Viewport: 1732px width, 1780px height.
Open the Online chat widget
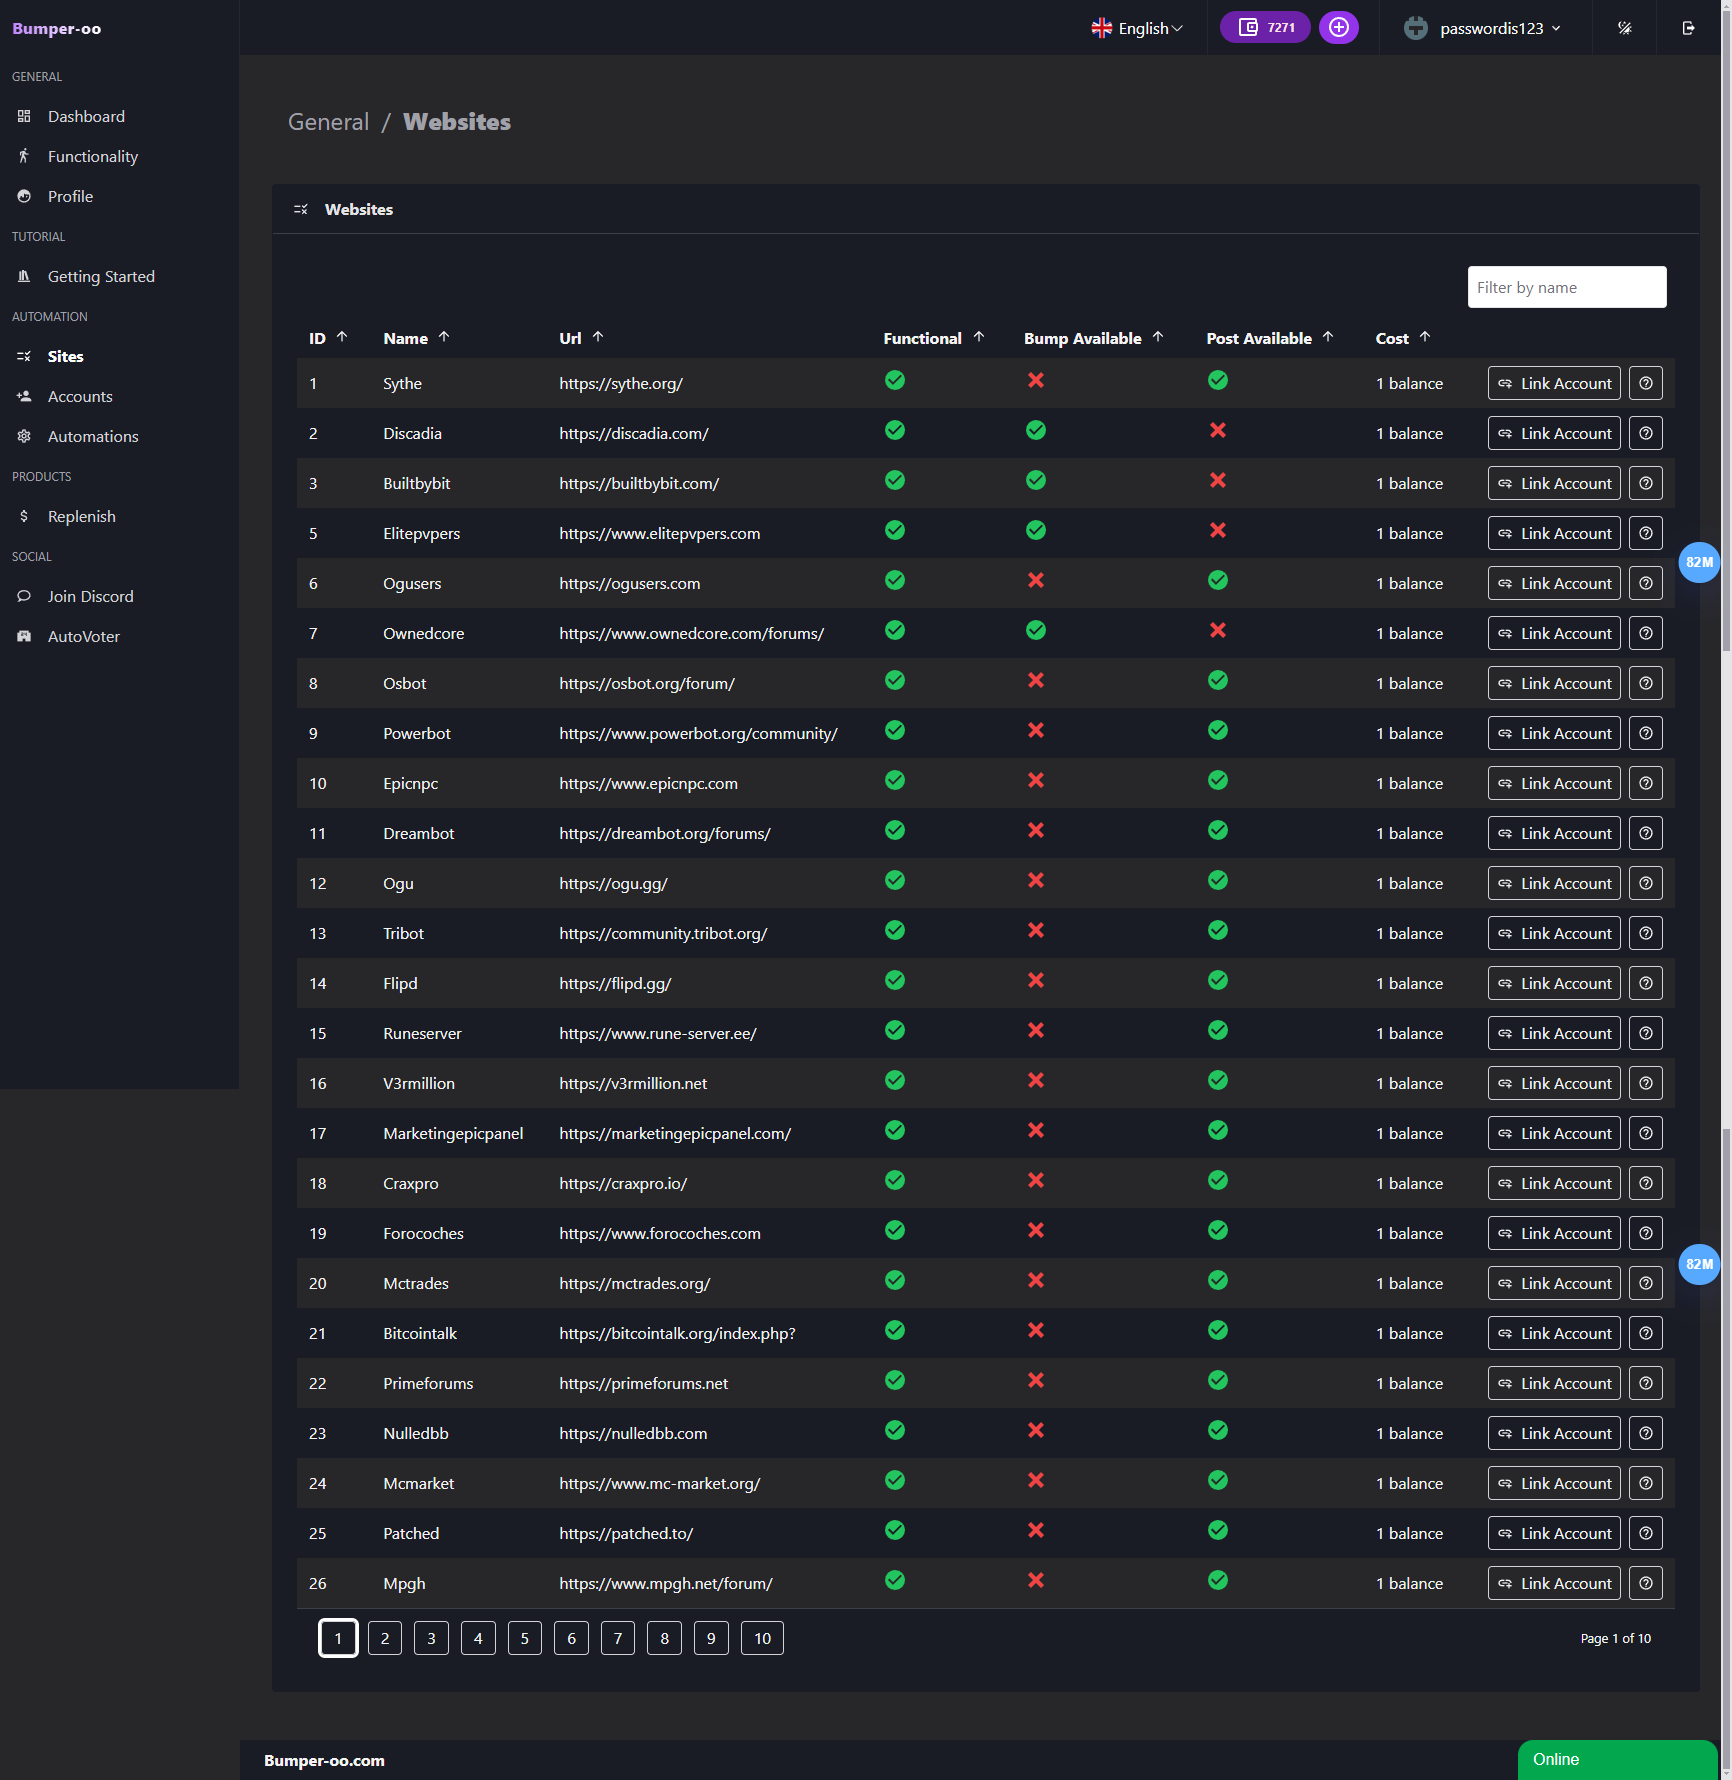click(1617, 1760)
